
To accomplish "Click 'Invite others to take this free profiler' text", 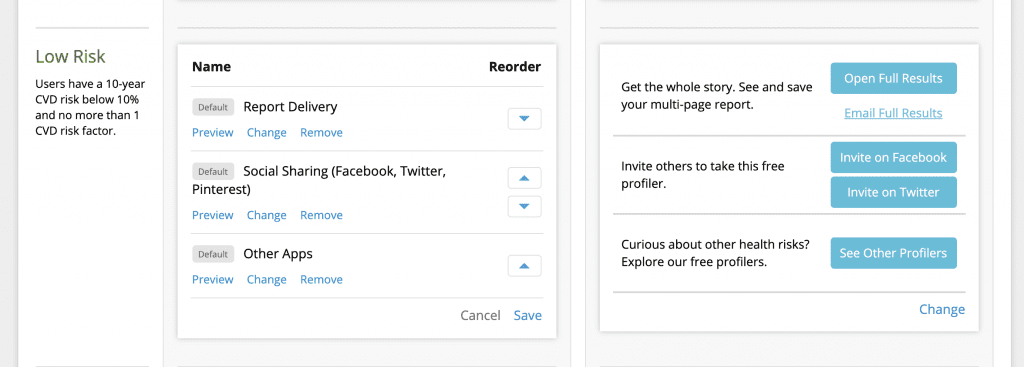I will pos(703,175).
